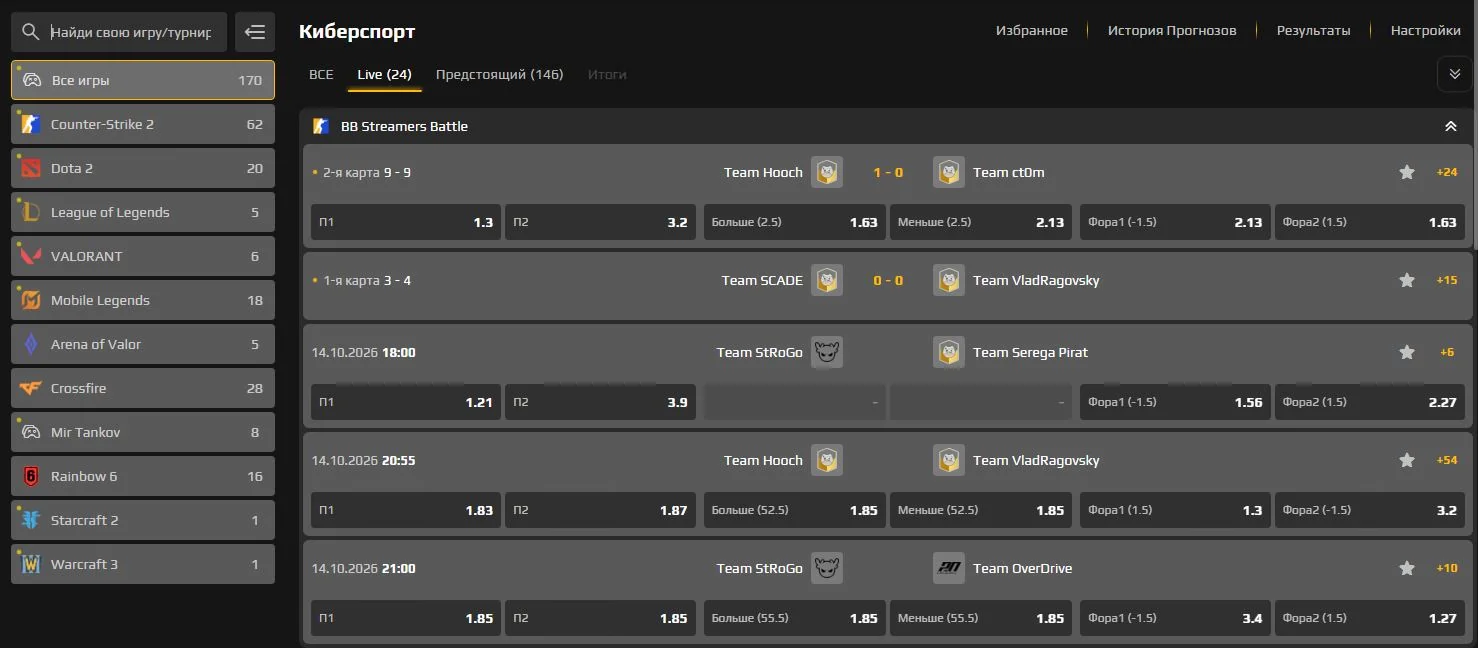1478x648 pixels.
Task: Star the Team SCADE vs VladRagovsky match
Action: tap(1407, 280)
